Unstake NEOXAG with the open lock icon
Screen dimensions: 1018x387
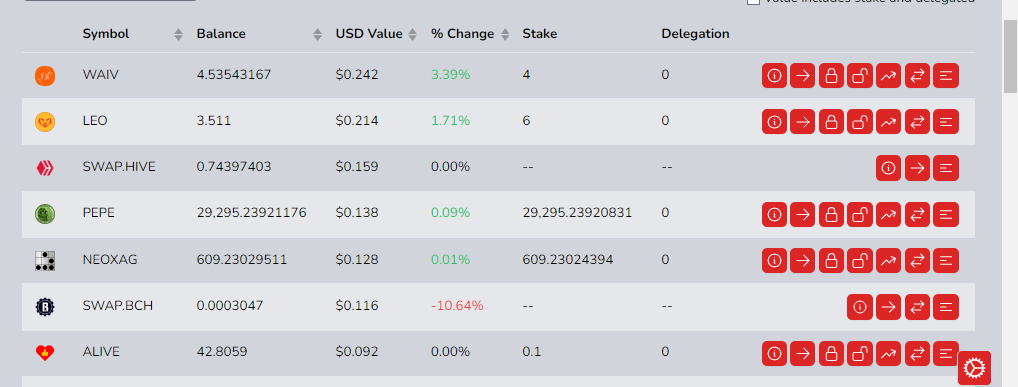860,260
